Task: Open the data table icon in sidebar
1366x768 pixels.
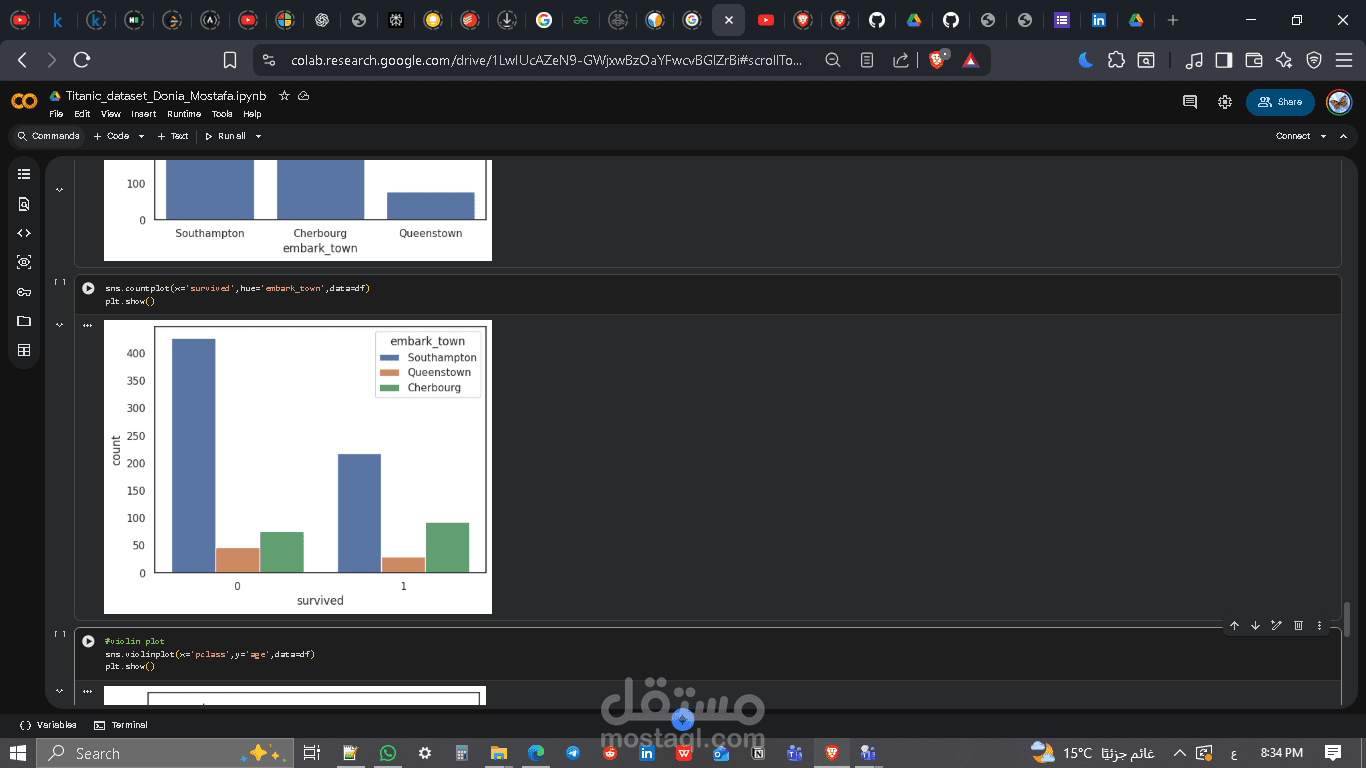Action: tap(24, 350)
